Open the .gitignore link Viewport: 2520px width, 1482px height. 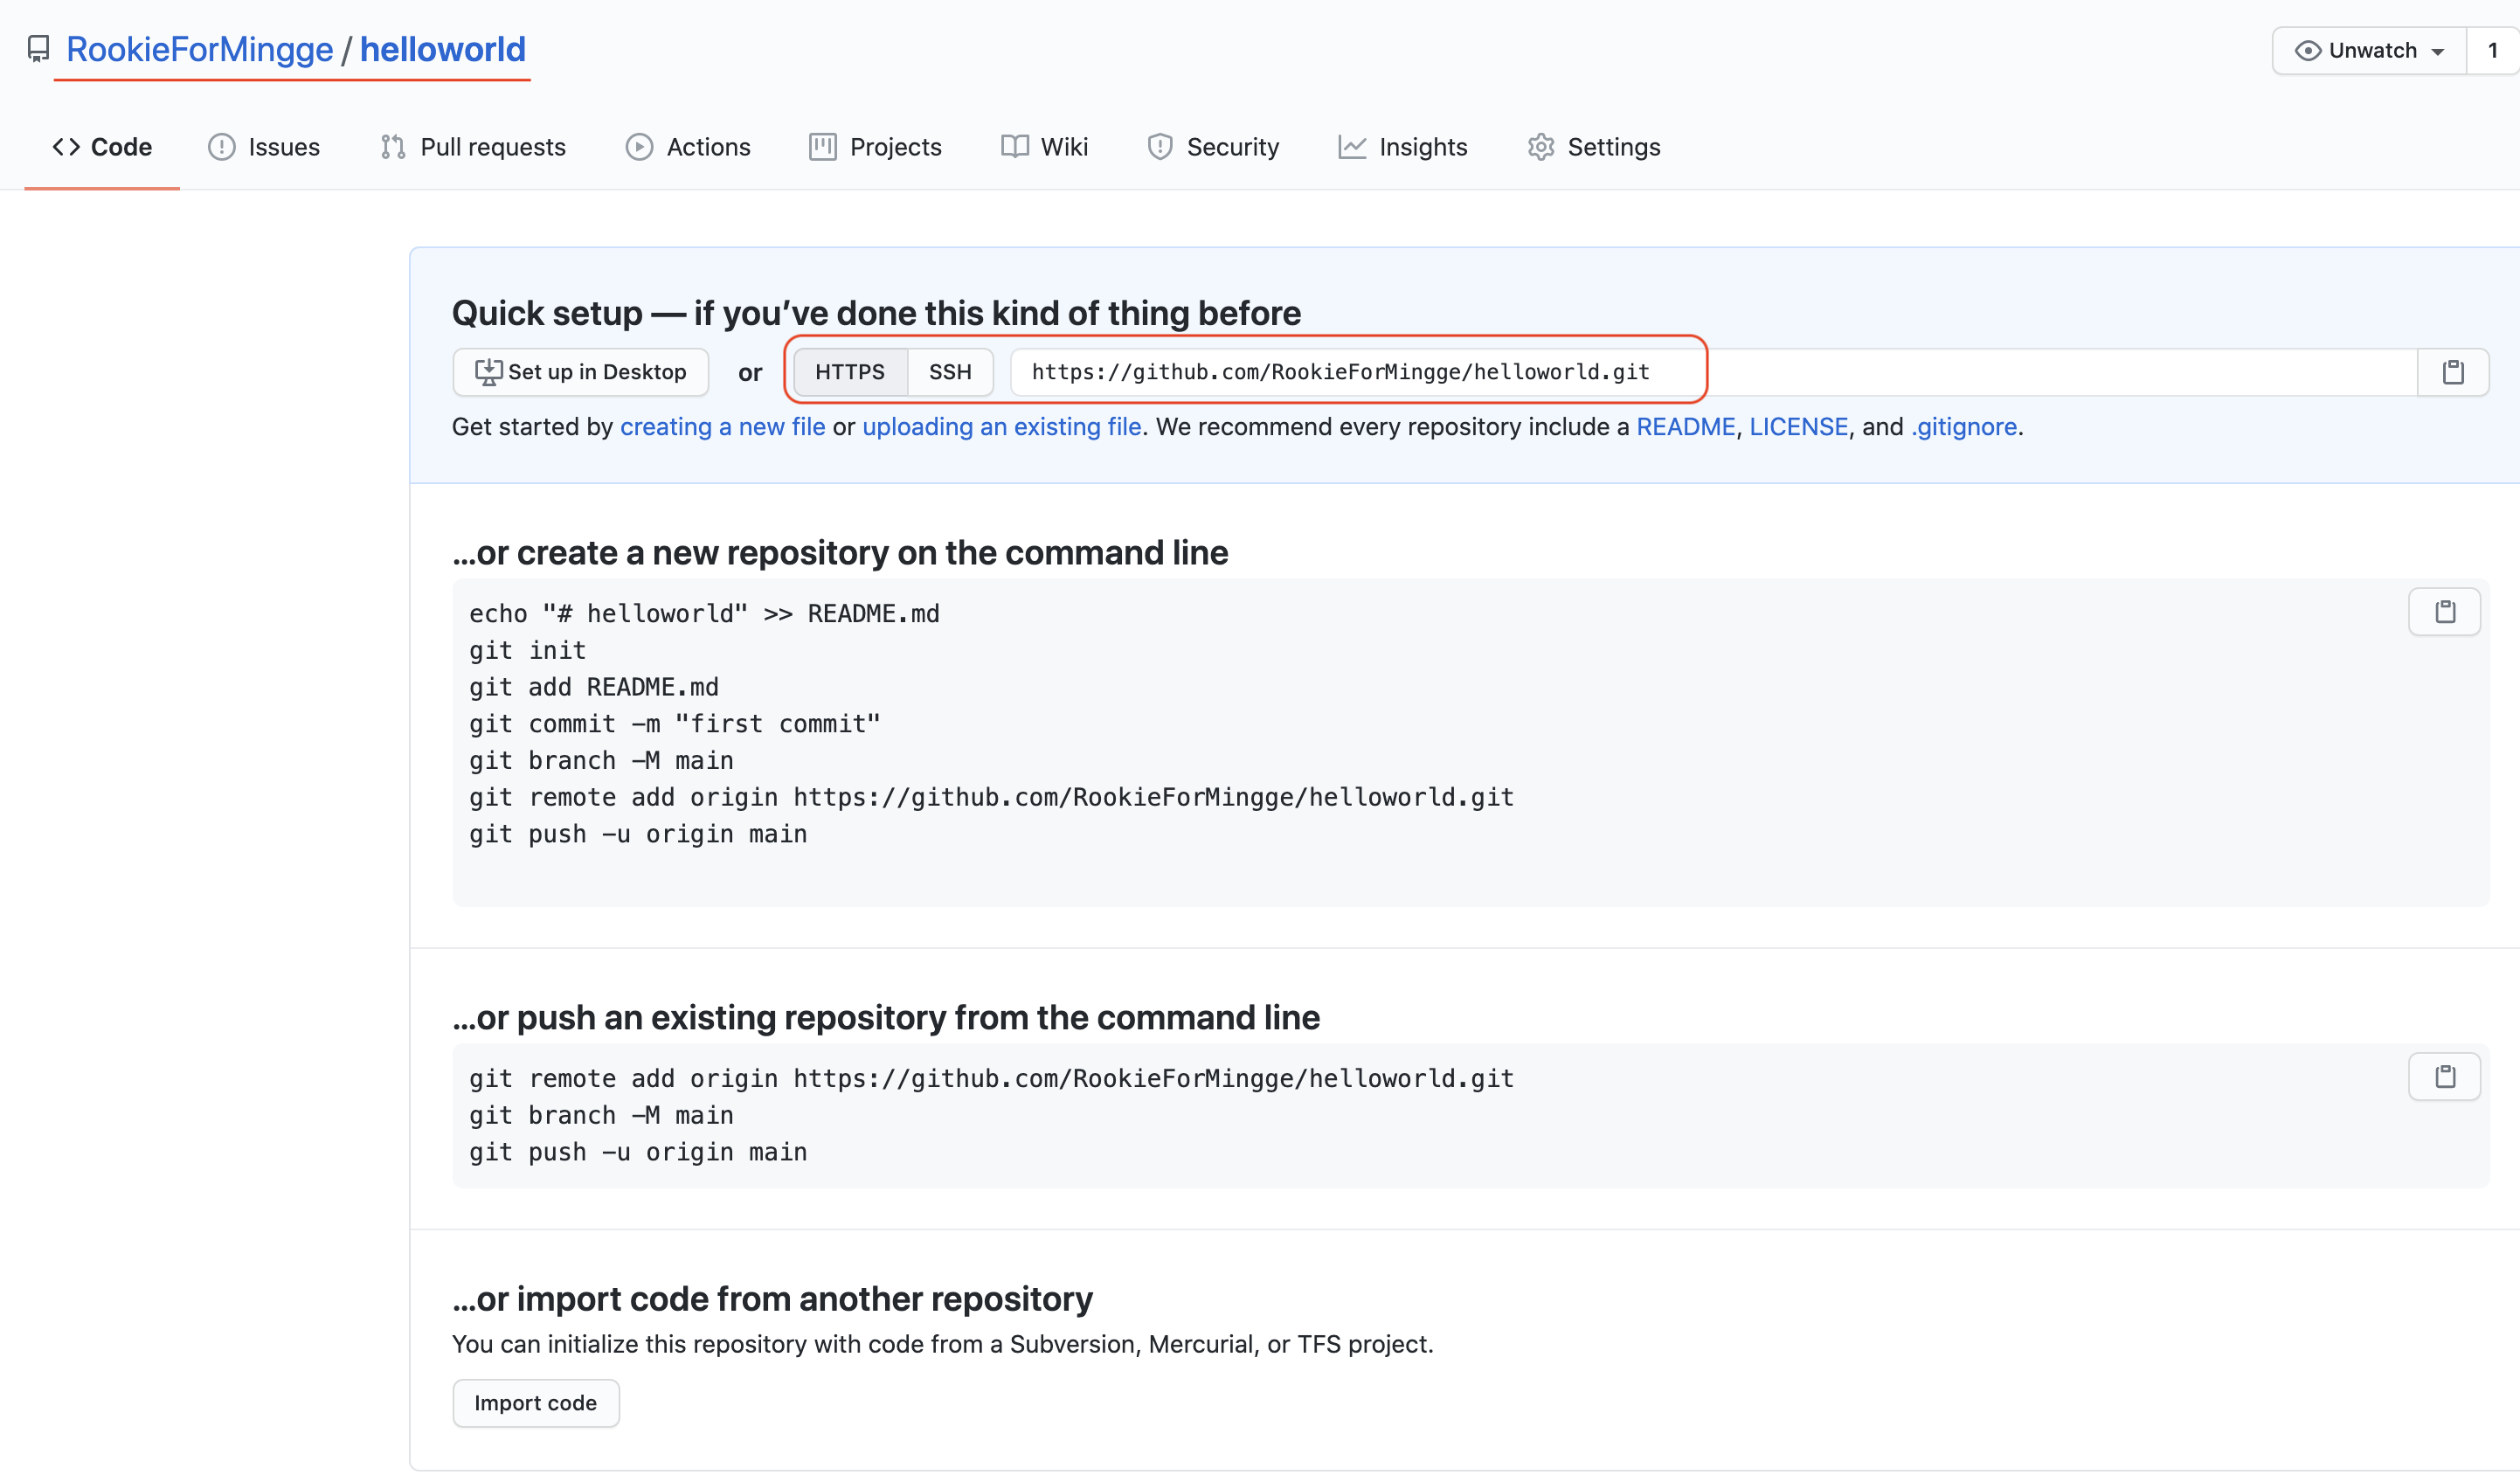point(1964,427)
